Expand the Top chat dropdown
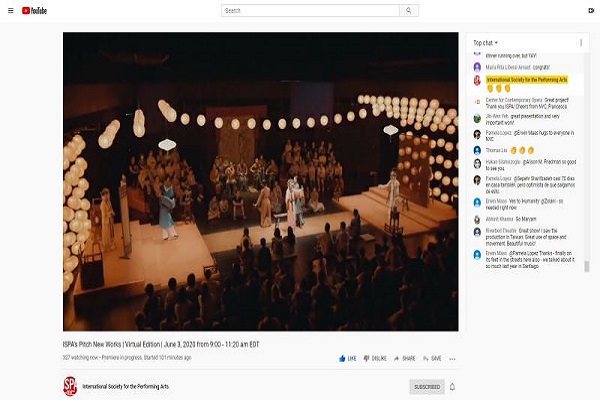 tap(486, 43)
